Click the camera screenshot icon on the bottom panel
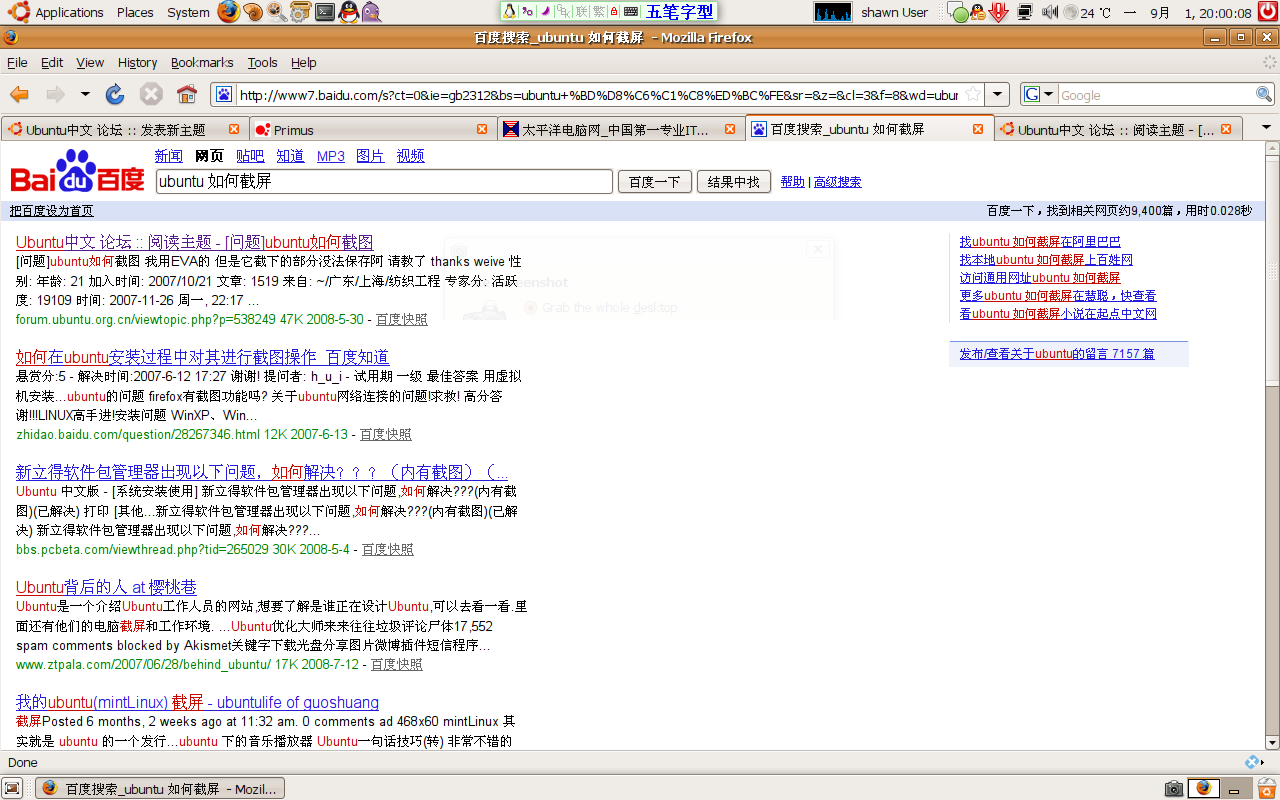 (1174, 788)
